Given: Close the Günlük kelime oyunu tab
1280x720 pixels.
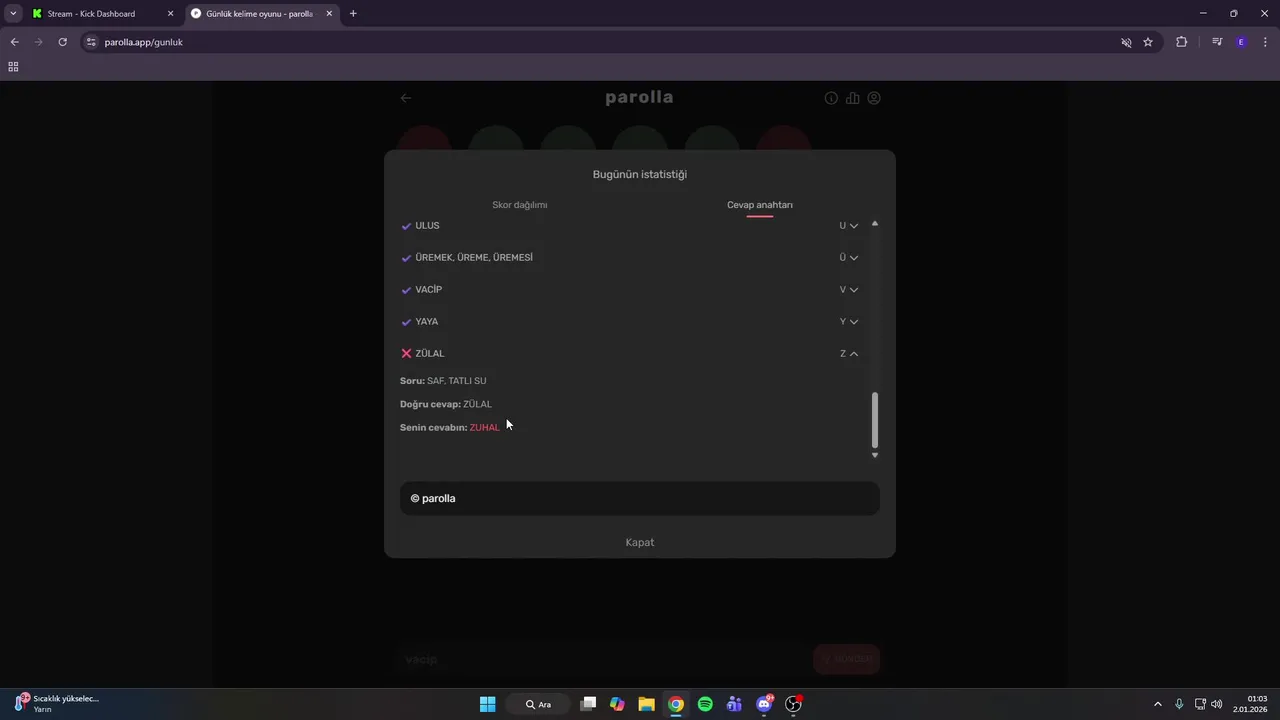Looking at the screenshot, I should click(330, 14).
